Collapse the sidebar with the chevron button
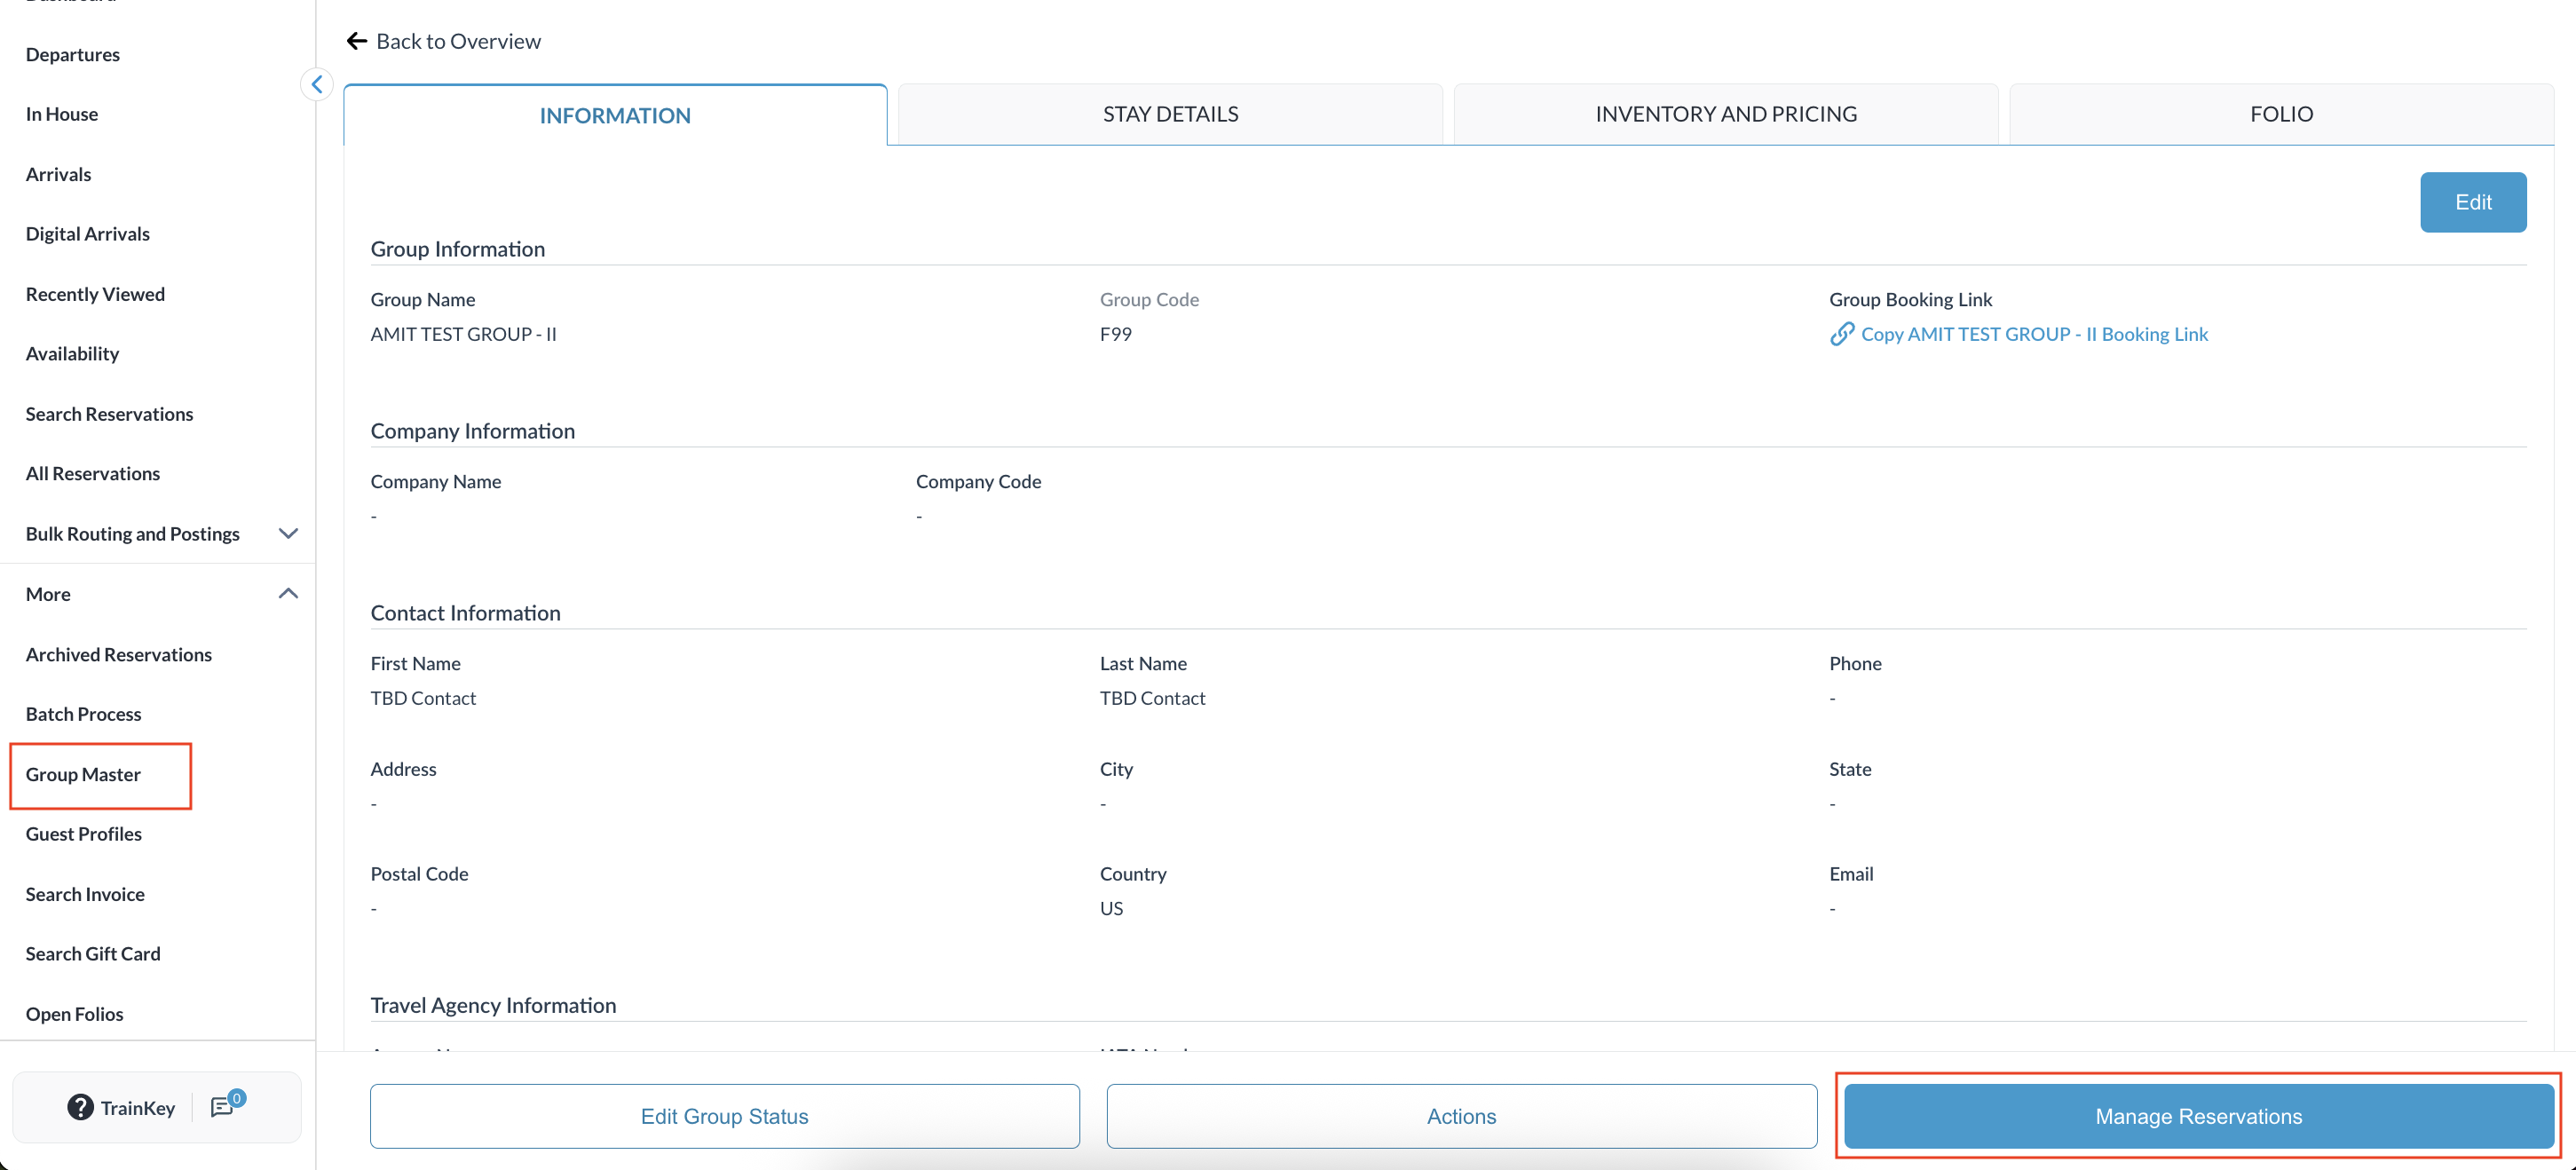This screenshot has height=1170, width=2576. (317, 84)
